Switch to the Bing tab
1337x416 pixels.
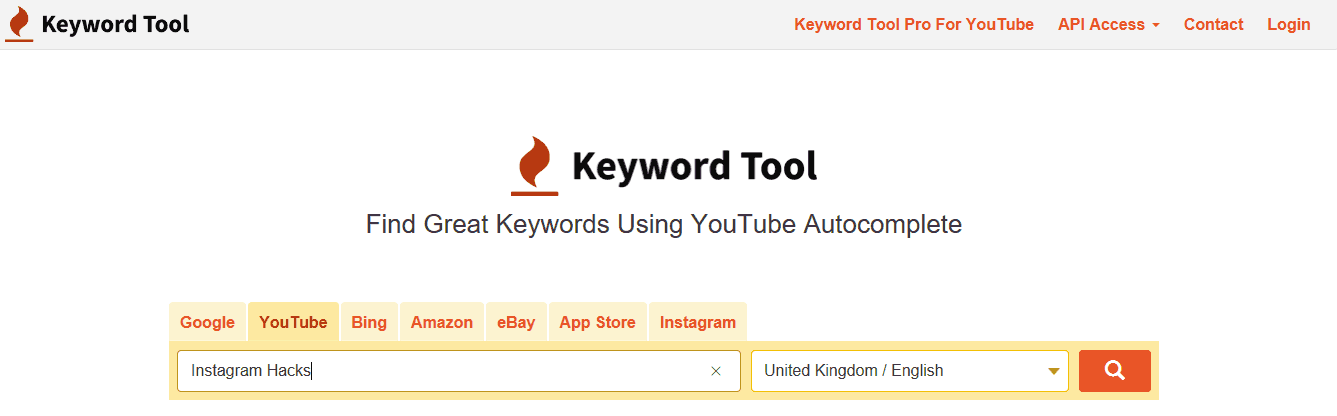[x=369, y=322]
